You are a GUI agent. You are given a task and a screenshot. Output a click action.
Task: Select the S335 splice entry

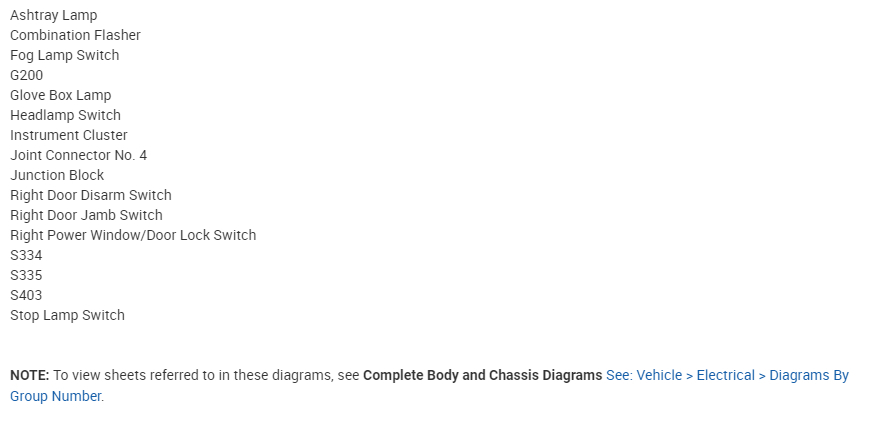point(26,276)
